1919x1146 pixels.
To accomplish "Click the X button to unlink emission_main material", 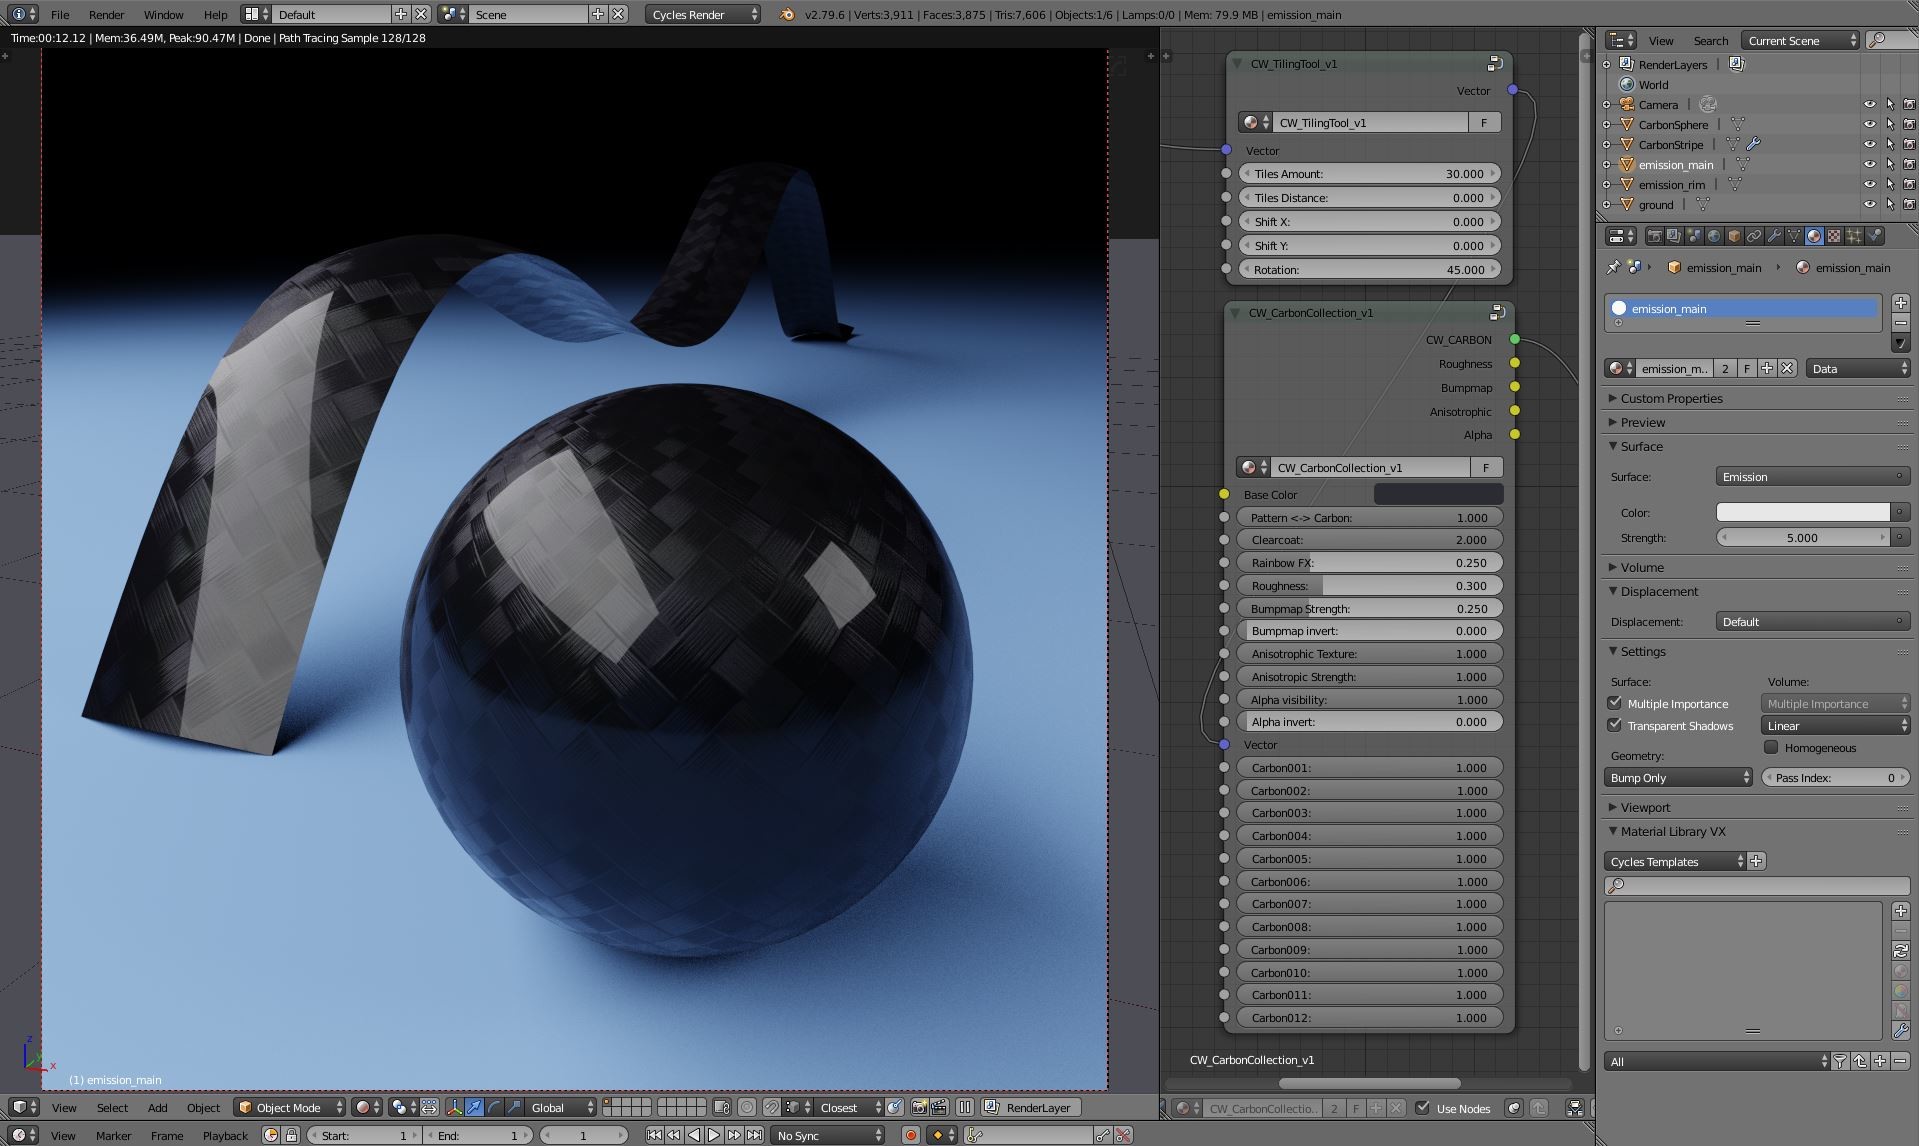I will click(1787, 368).
